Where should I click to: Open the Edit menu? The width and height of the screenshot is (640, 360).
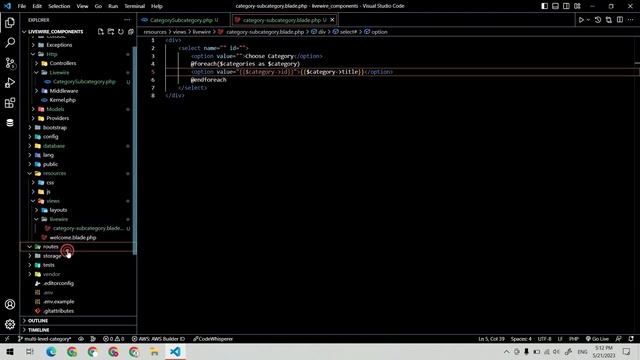click(x=37, y=6)
